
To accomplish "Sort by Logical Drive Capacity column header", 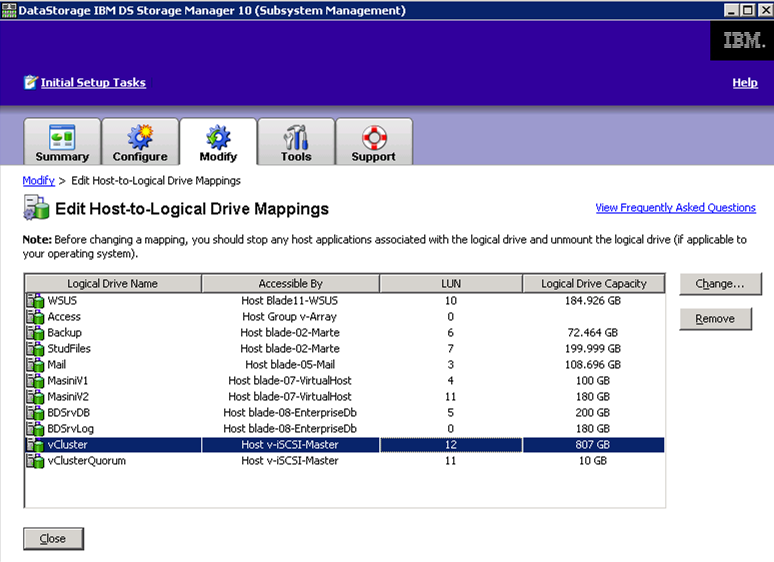I will (x=593, y=284).
